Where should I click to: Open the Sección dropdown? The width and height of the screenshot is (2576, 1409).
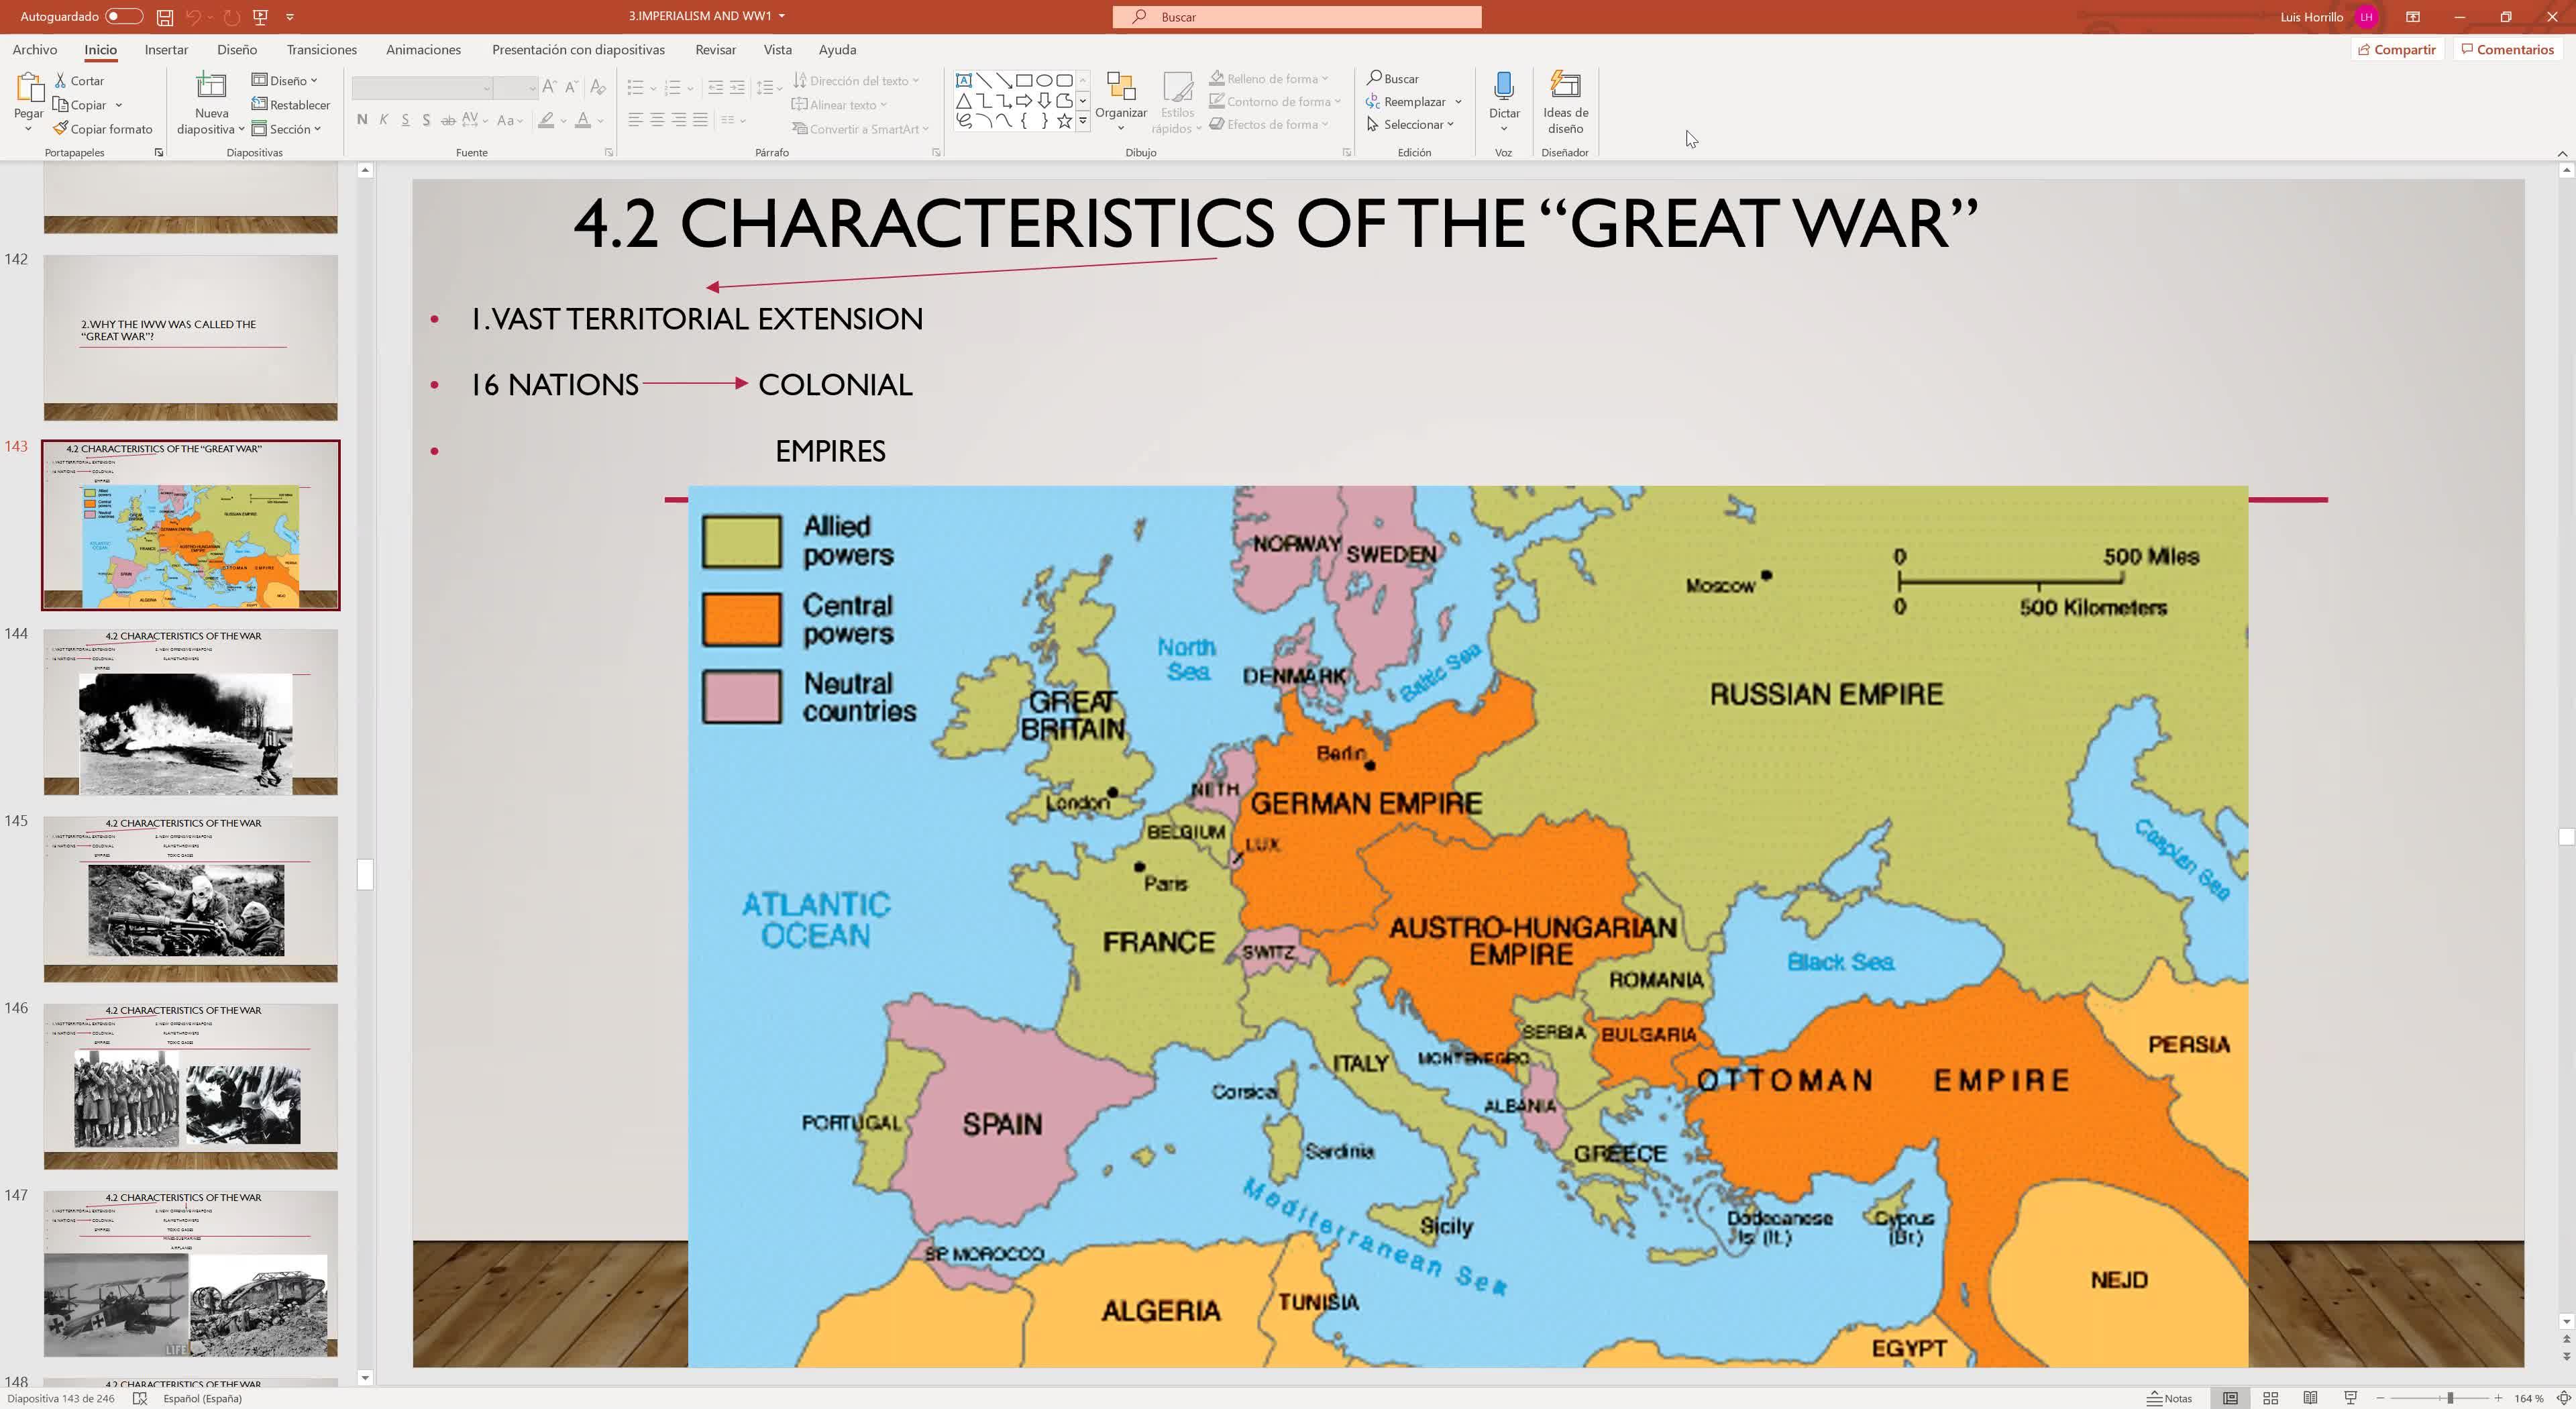pyautogui.click(x=287, y=129)
